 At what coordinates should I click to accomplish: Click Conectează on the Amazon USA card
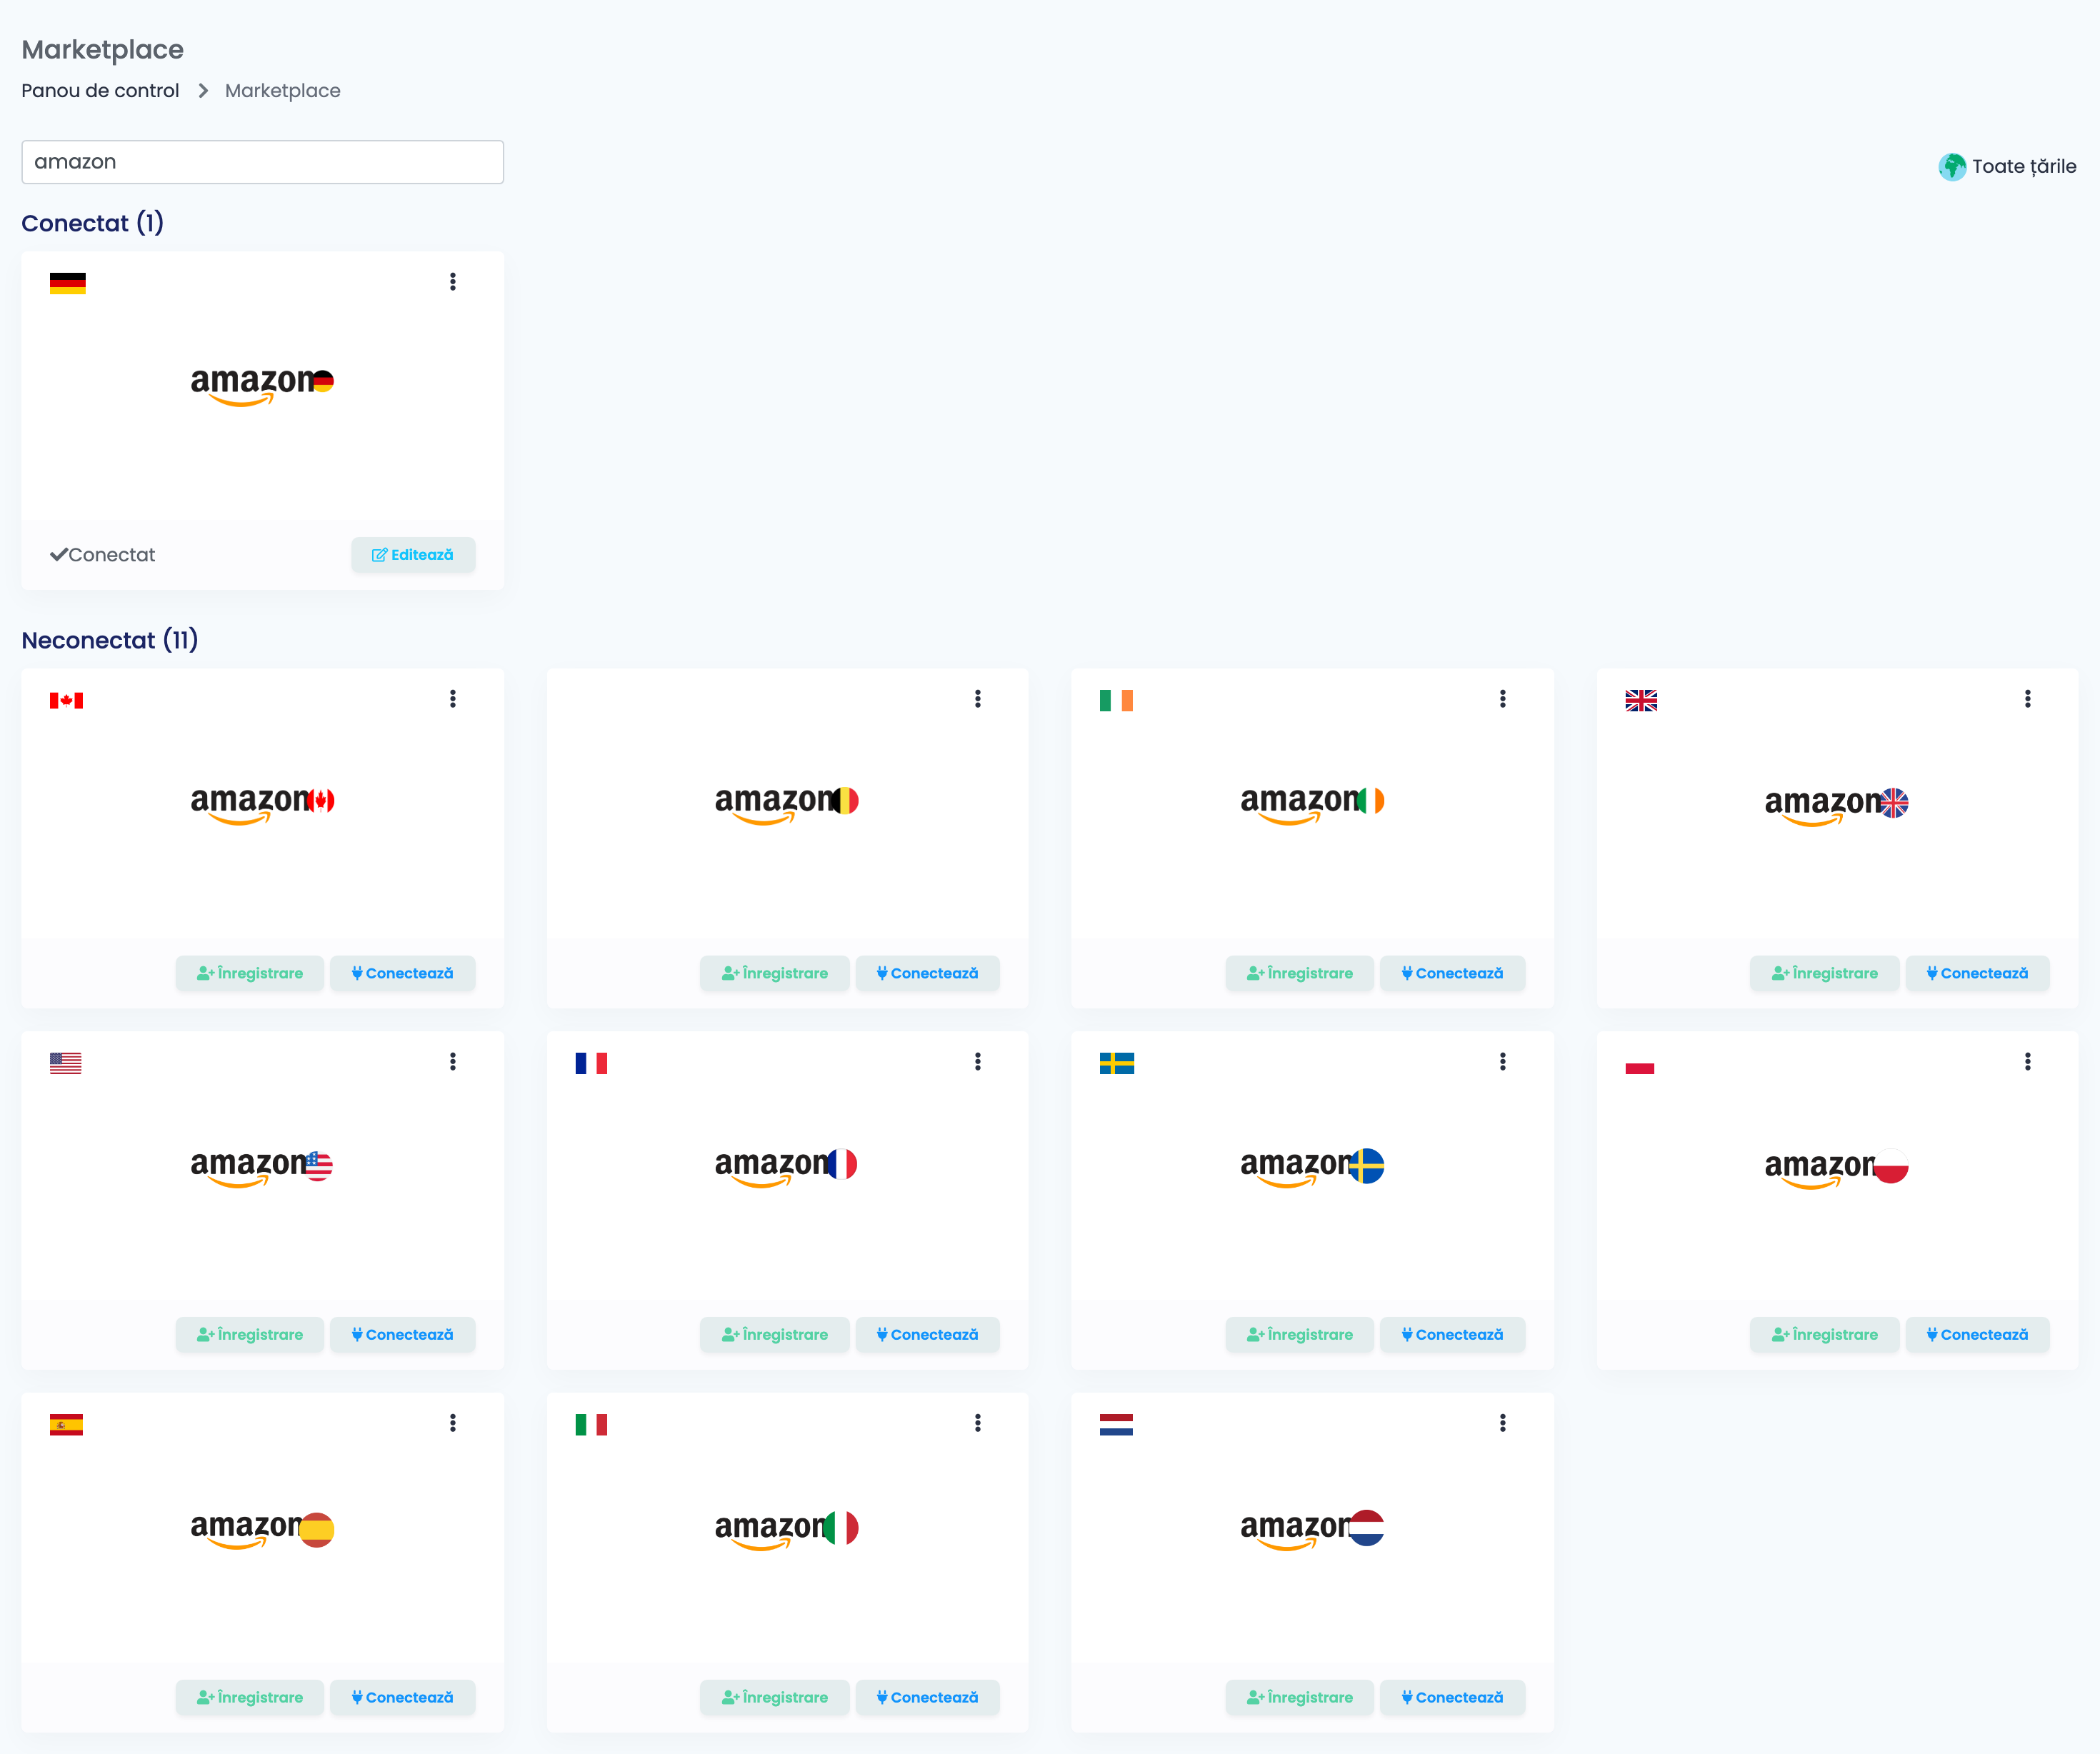(x=403, y=1335)
